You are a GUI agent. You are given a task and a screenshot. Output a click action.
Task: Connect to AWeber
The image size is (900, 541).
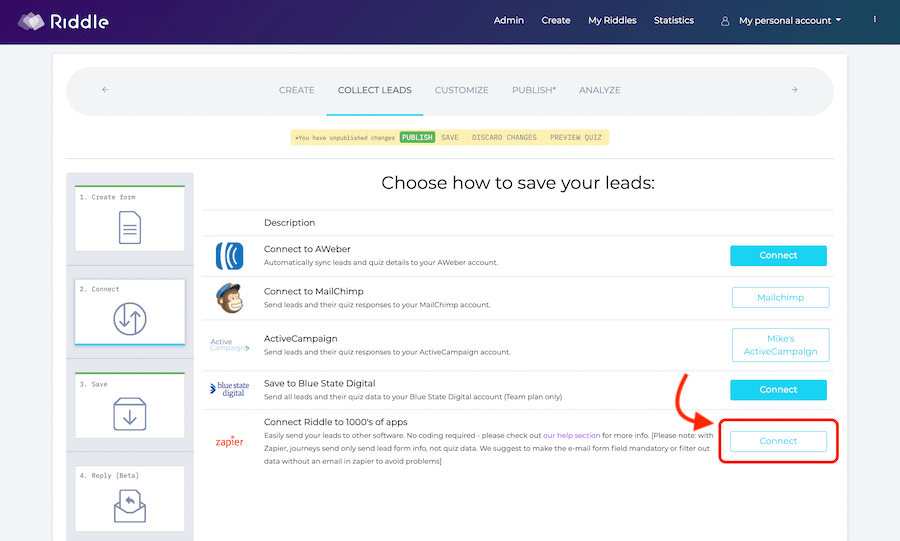coord(778,256)
